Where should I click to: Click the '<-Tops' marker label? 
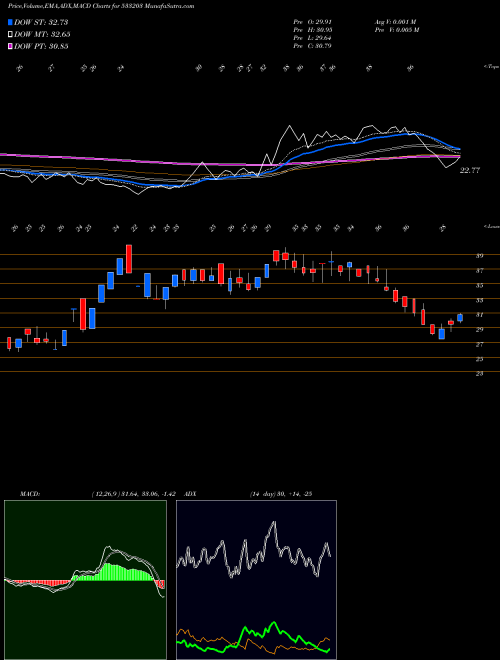[x=491, y=67]
